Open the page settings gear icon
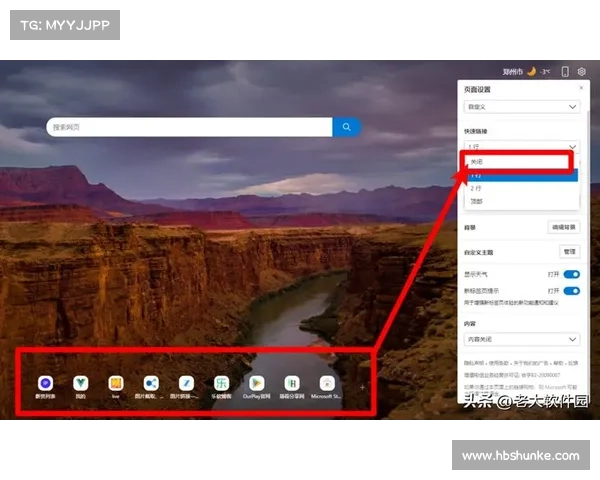 [582, 72]
